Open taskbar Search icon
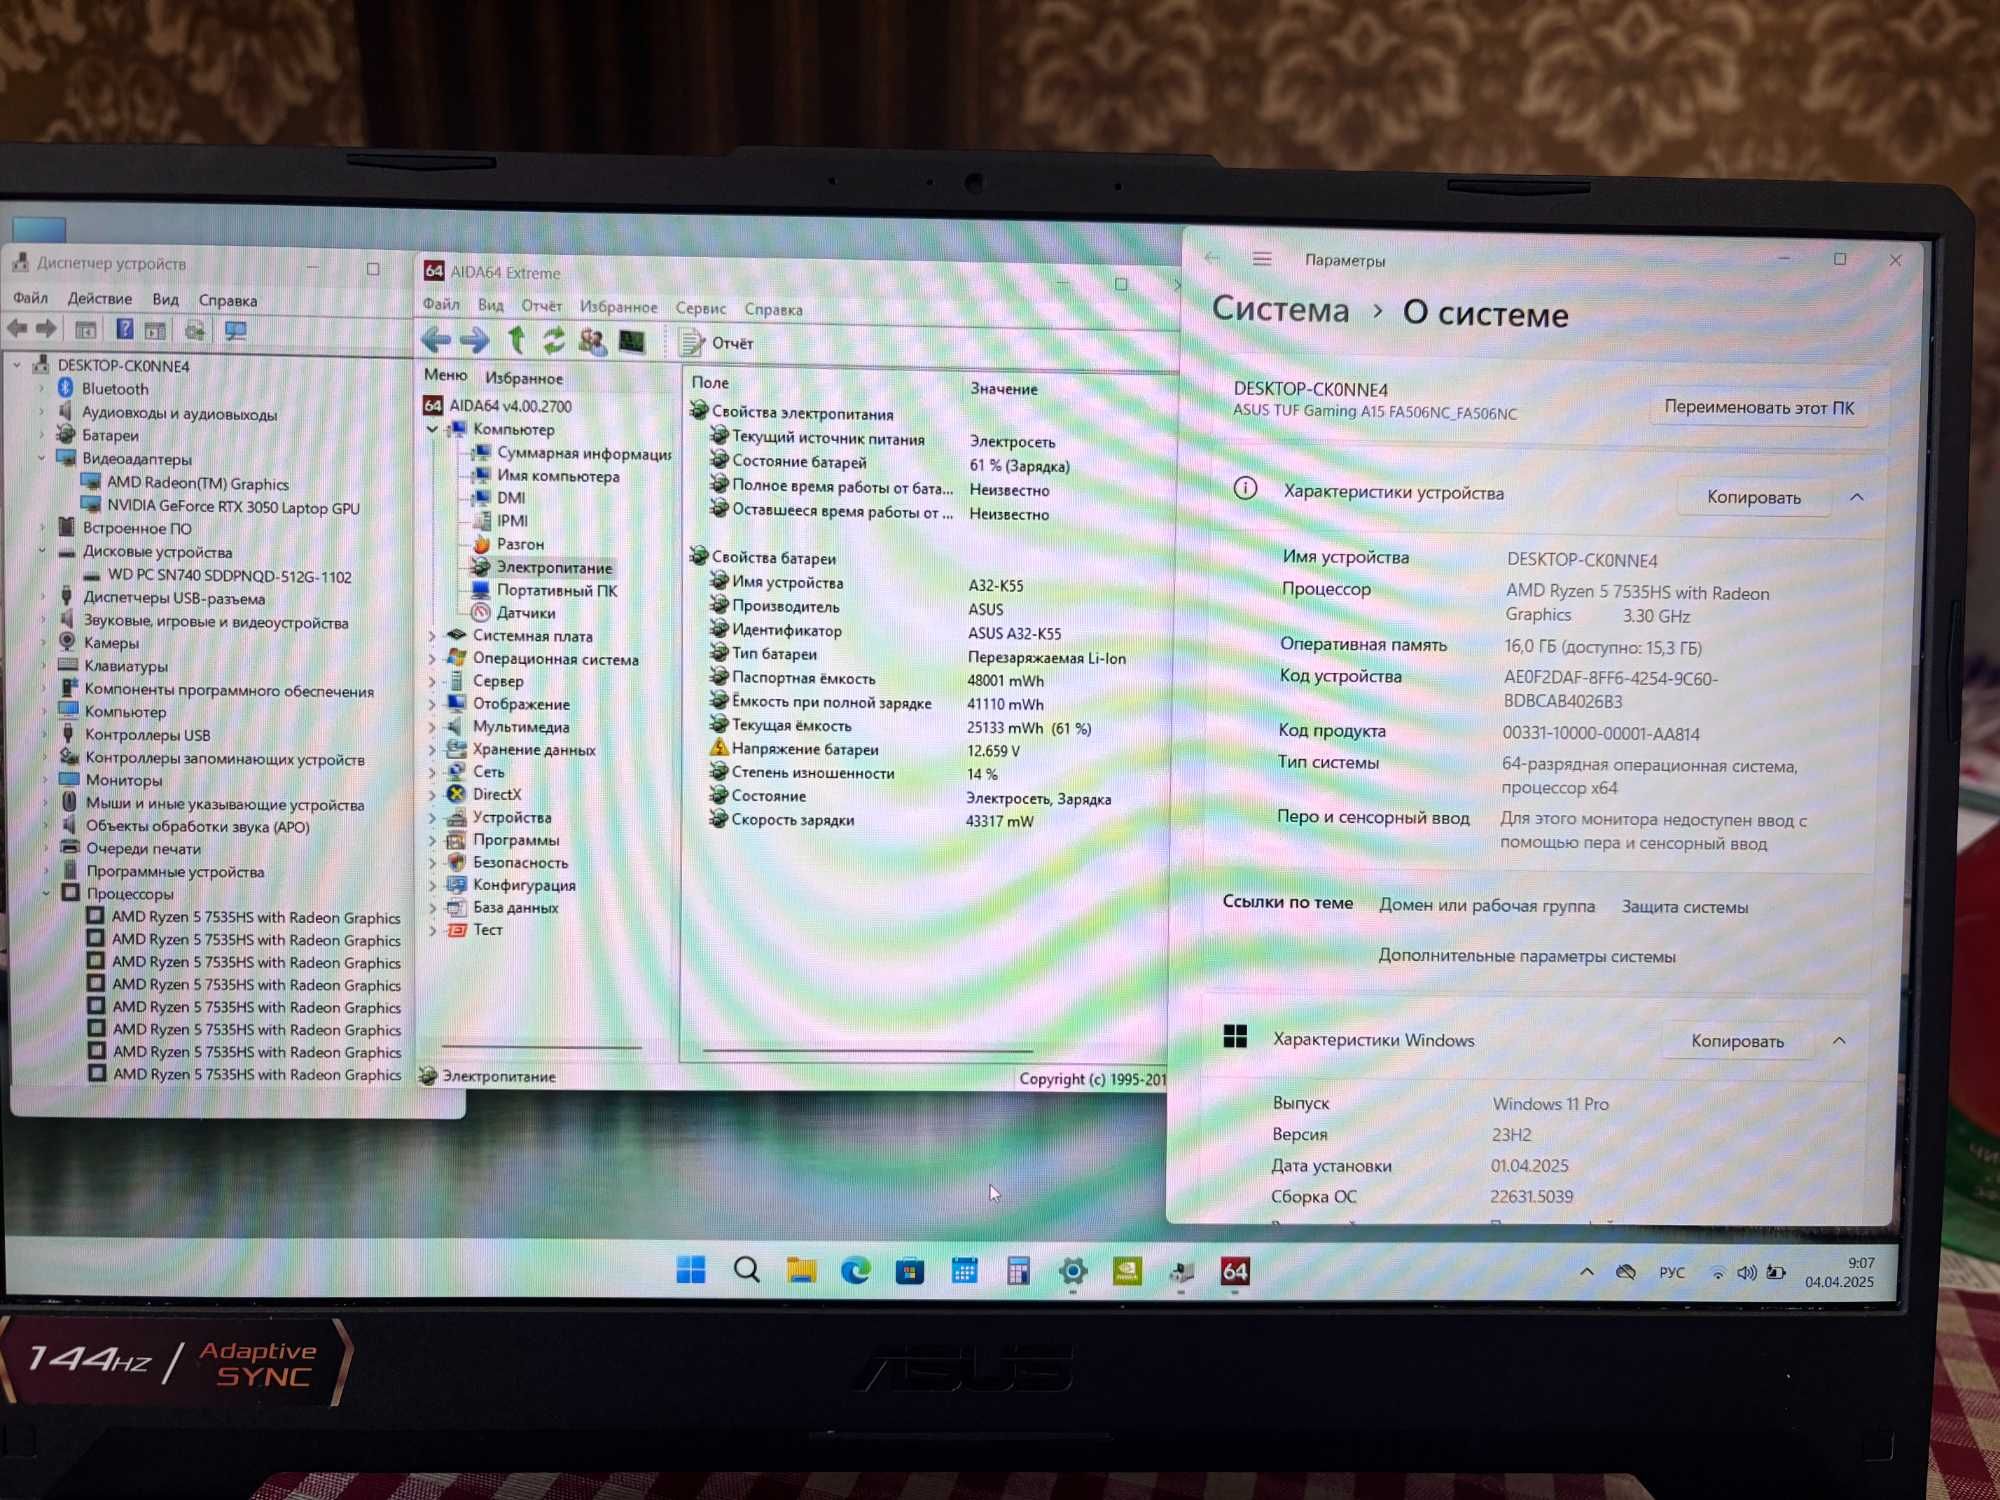The image size is (2000, 1500). (746, 1270)
